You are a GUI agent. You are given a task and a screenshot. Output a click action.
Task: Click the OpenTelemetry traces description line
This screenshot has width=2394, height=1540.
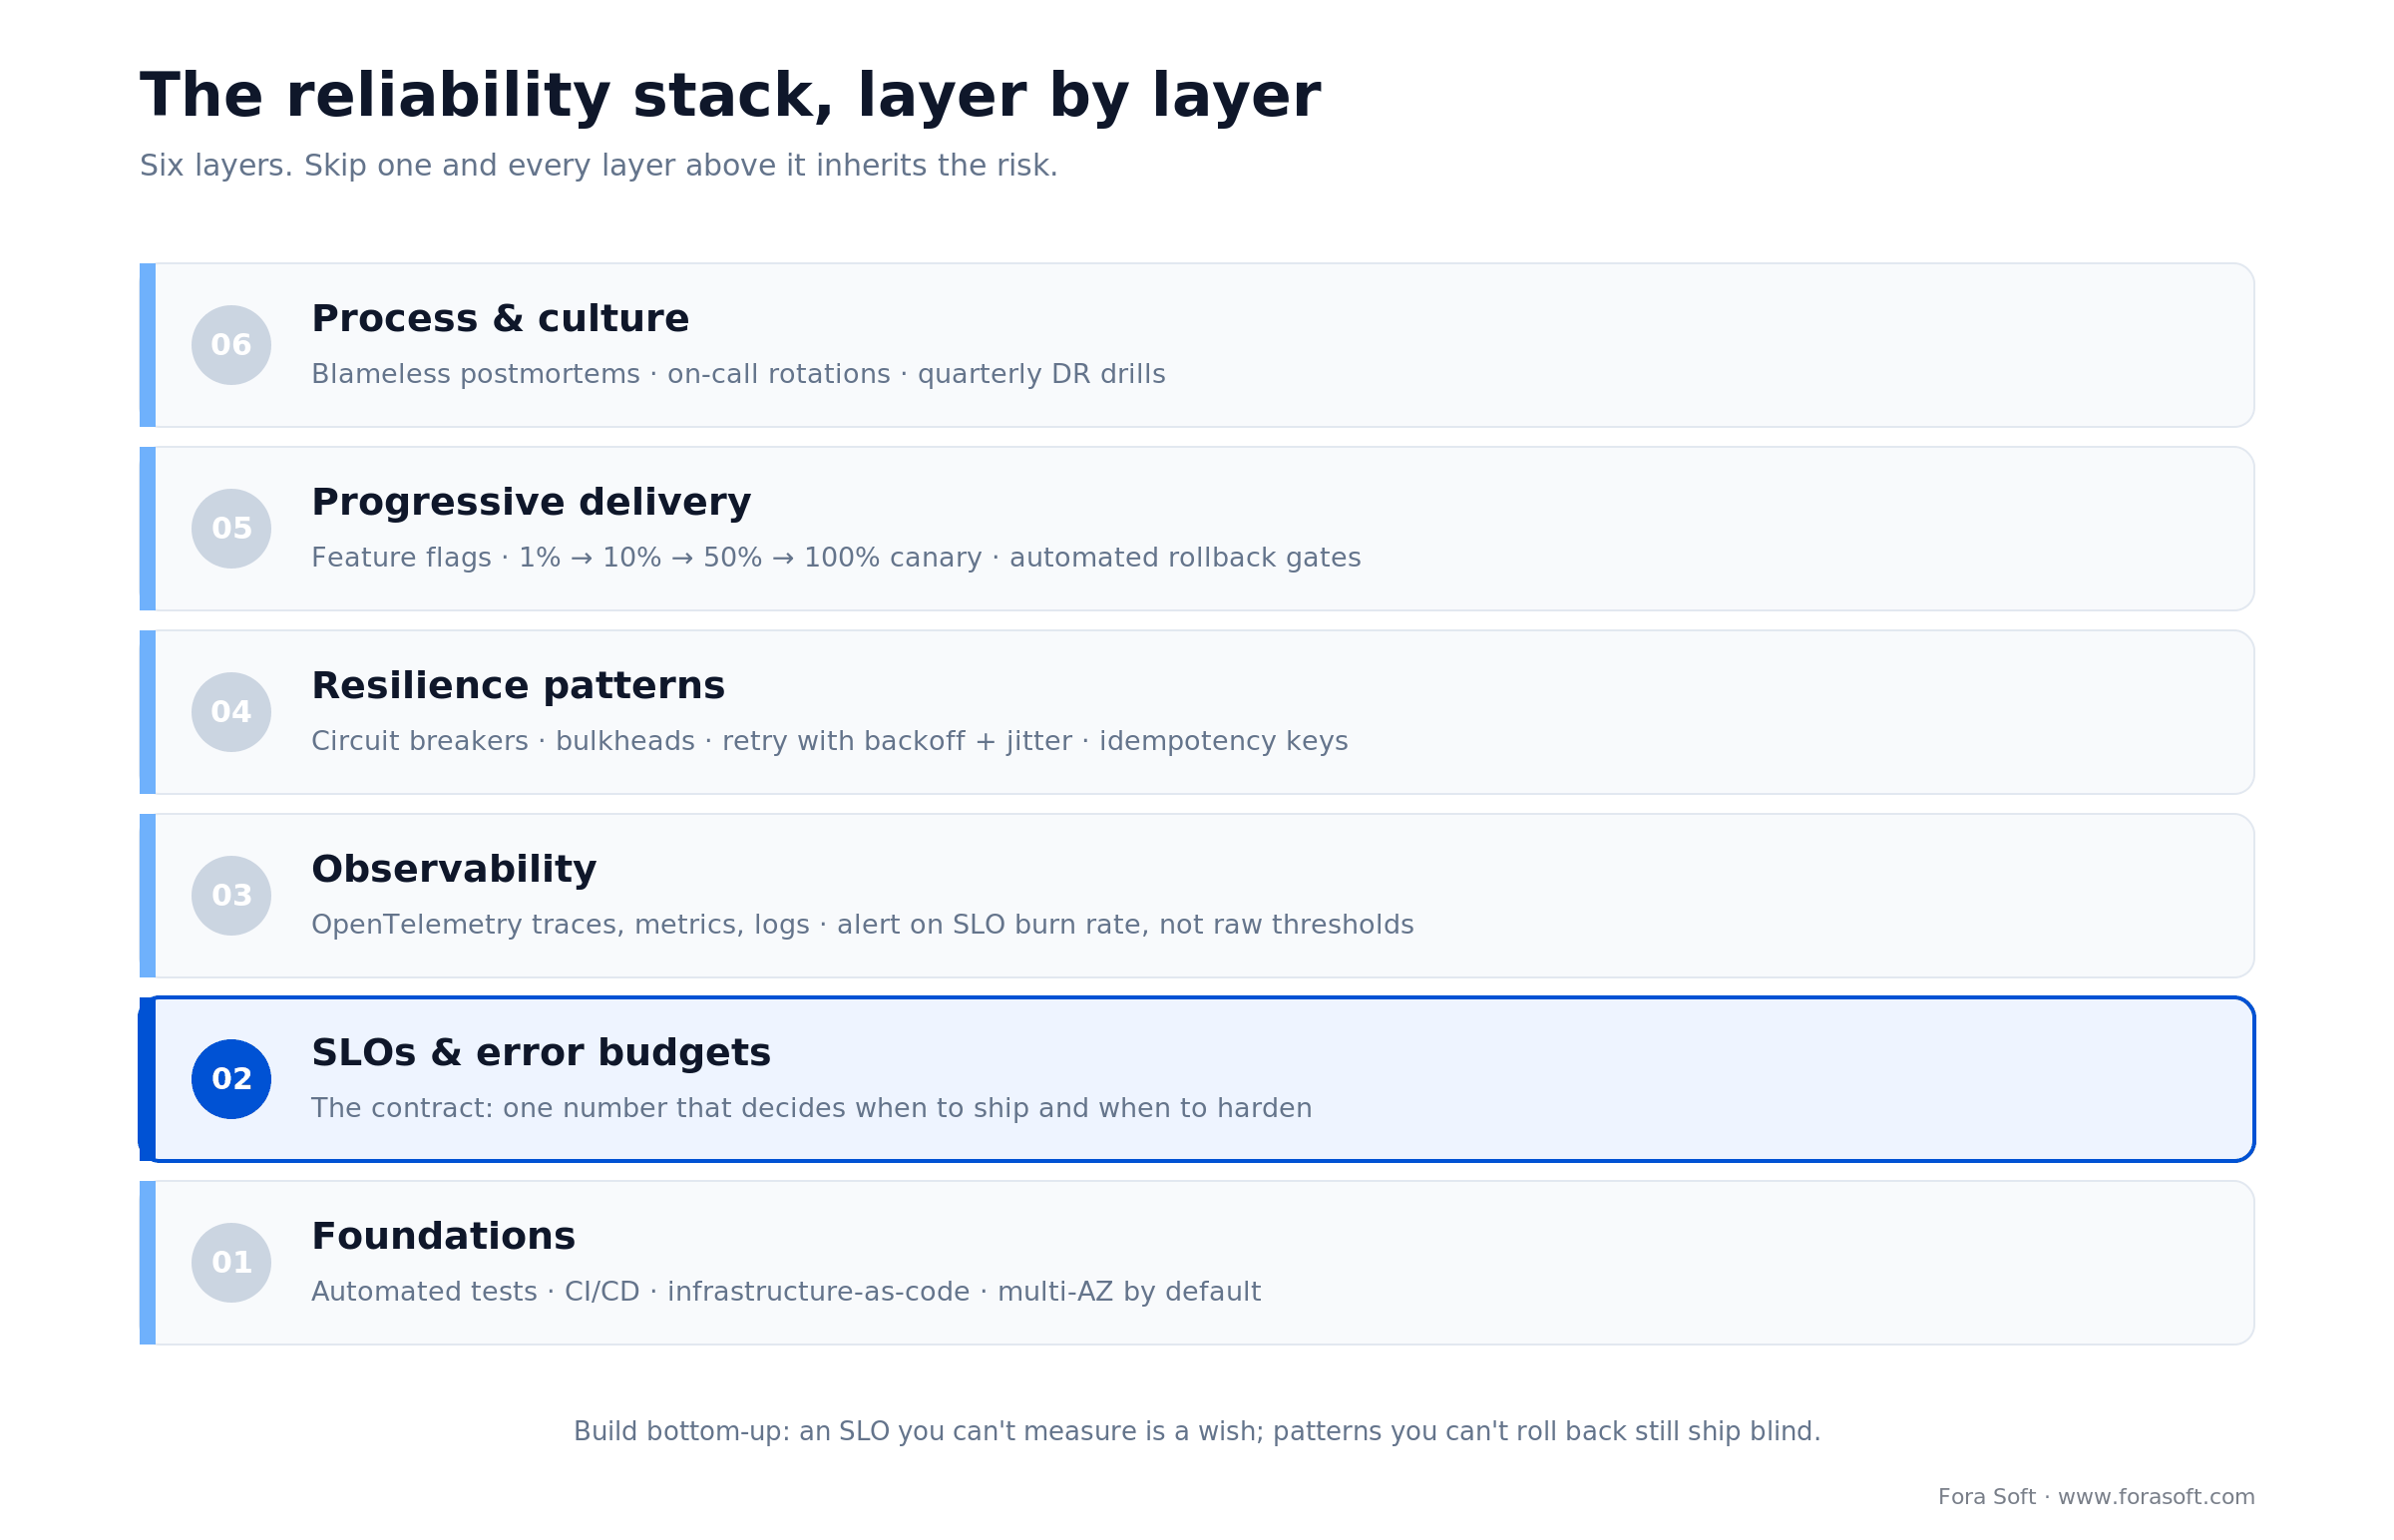[862, 924]
